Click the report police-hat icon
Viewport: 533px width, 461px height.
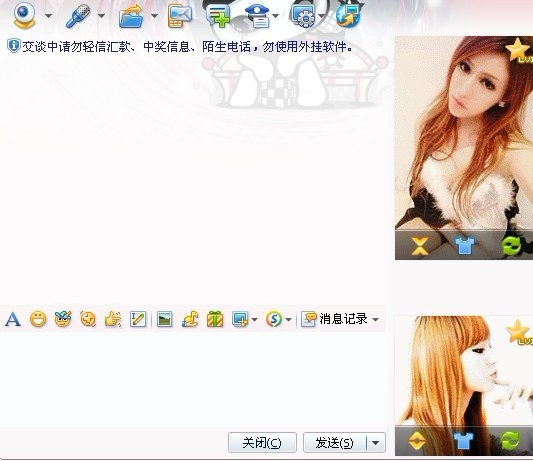point(258,16)
